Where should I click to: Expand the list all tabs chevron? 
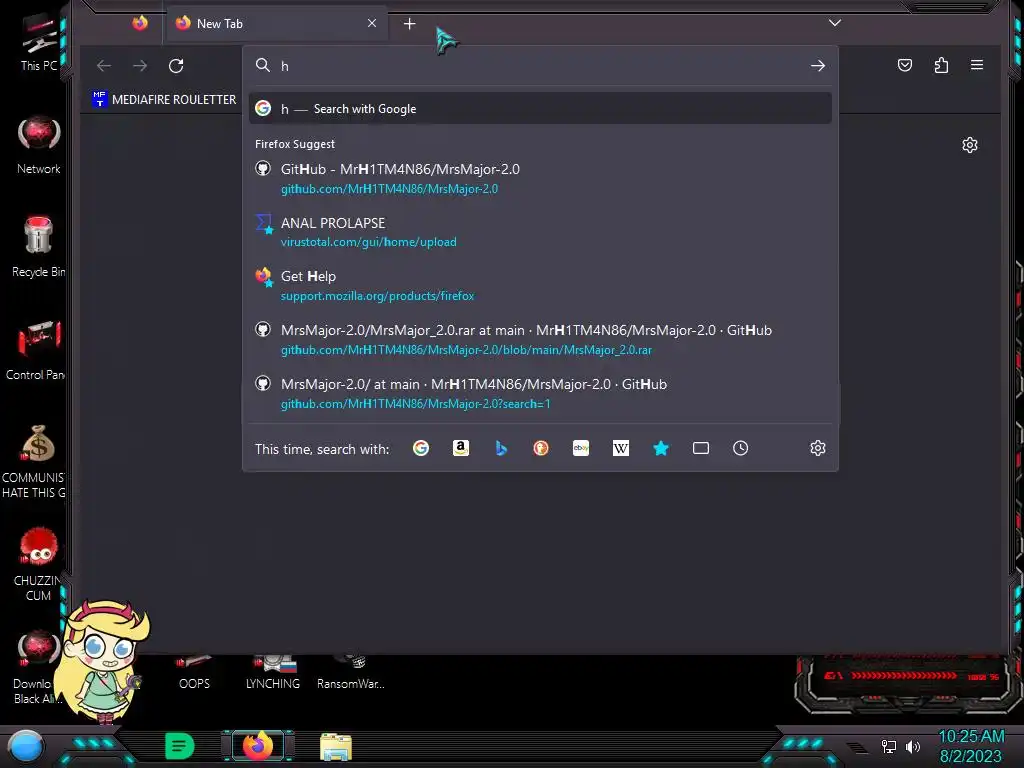[x=835, y=24]
